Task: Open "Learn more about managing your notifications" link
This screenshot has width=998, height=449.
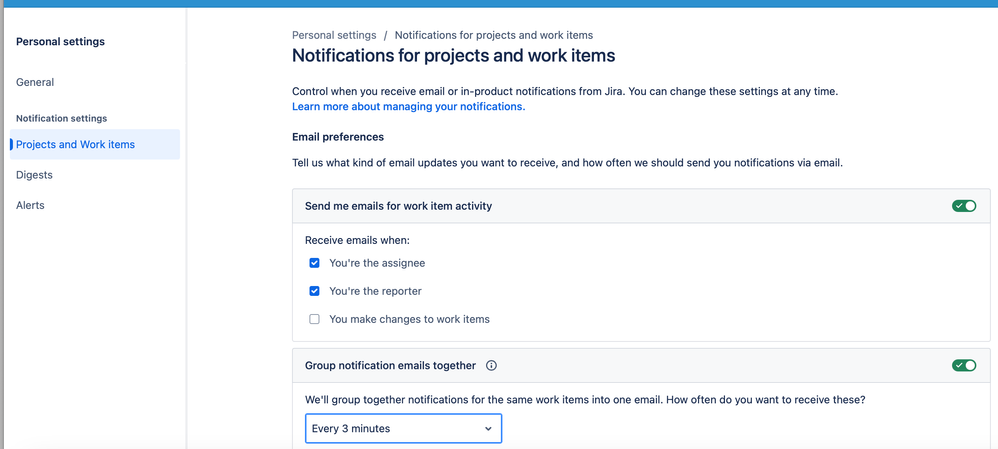Action: pyautogui.click(x=407, y=106)
